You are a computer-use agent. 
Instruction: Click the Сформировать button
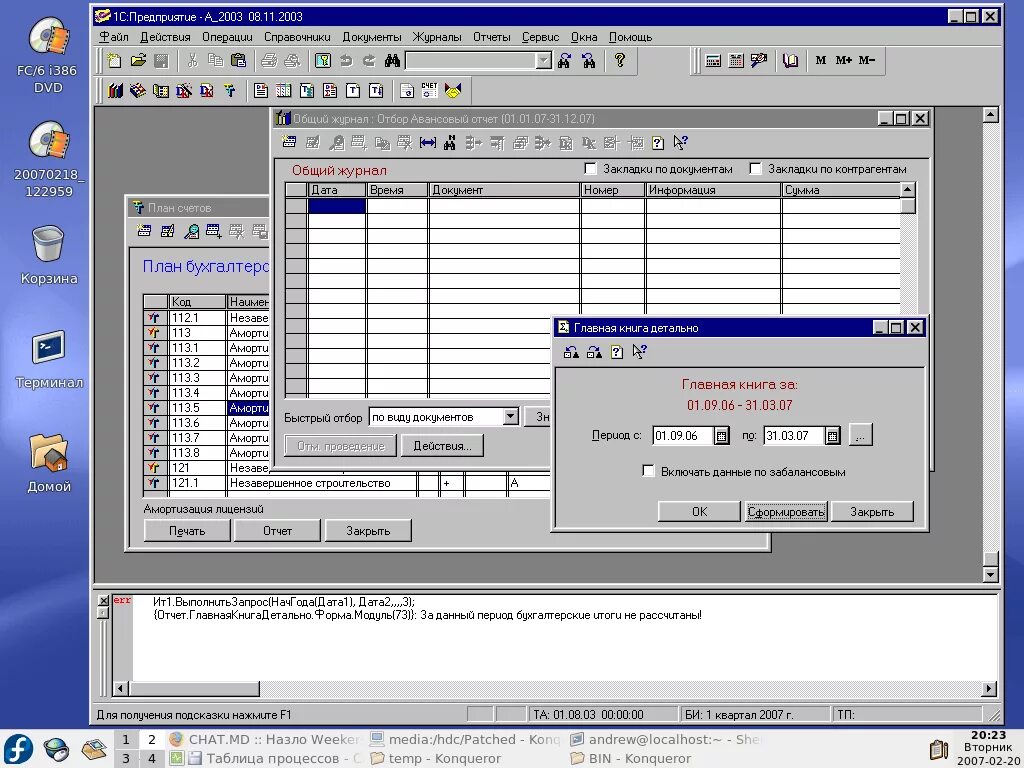786,511
